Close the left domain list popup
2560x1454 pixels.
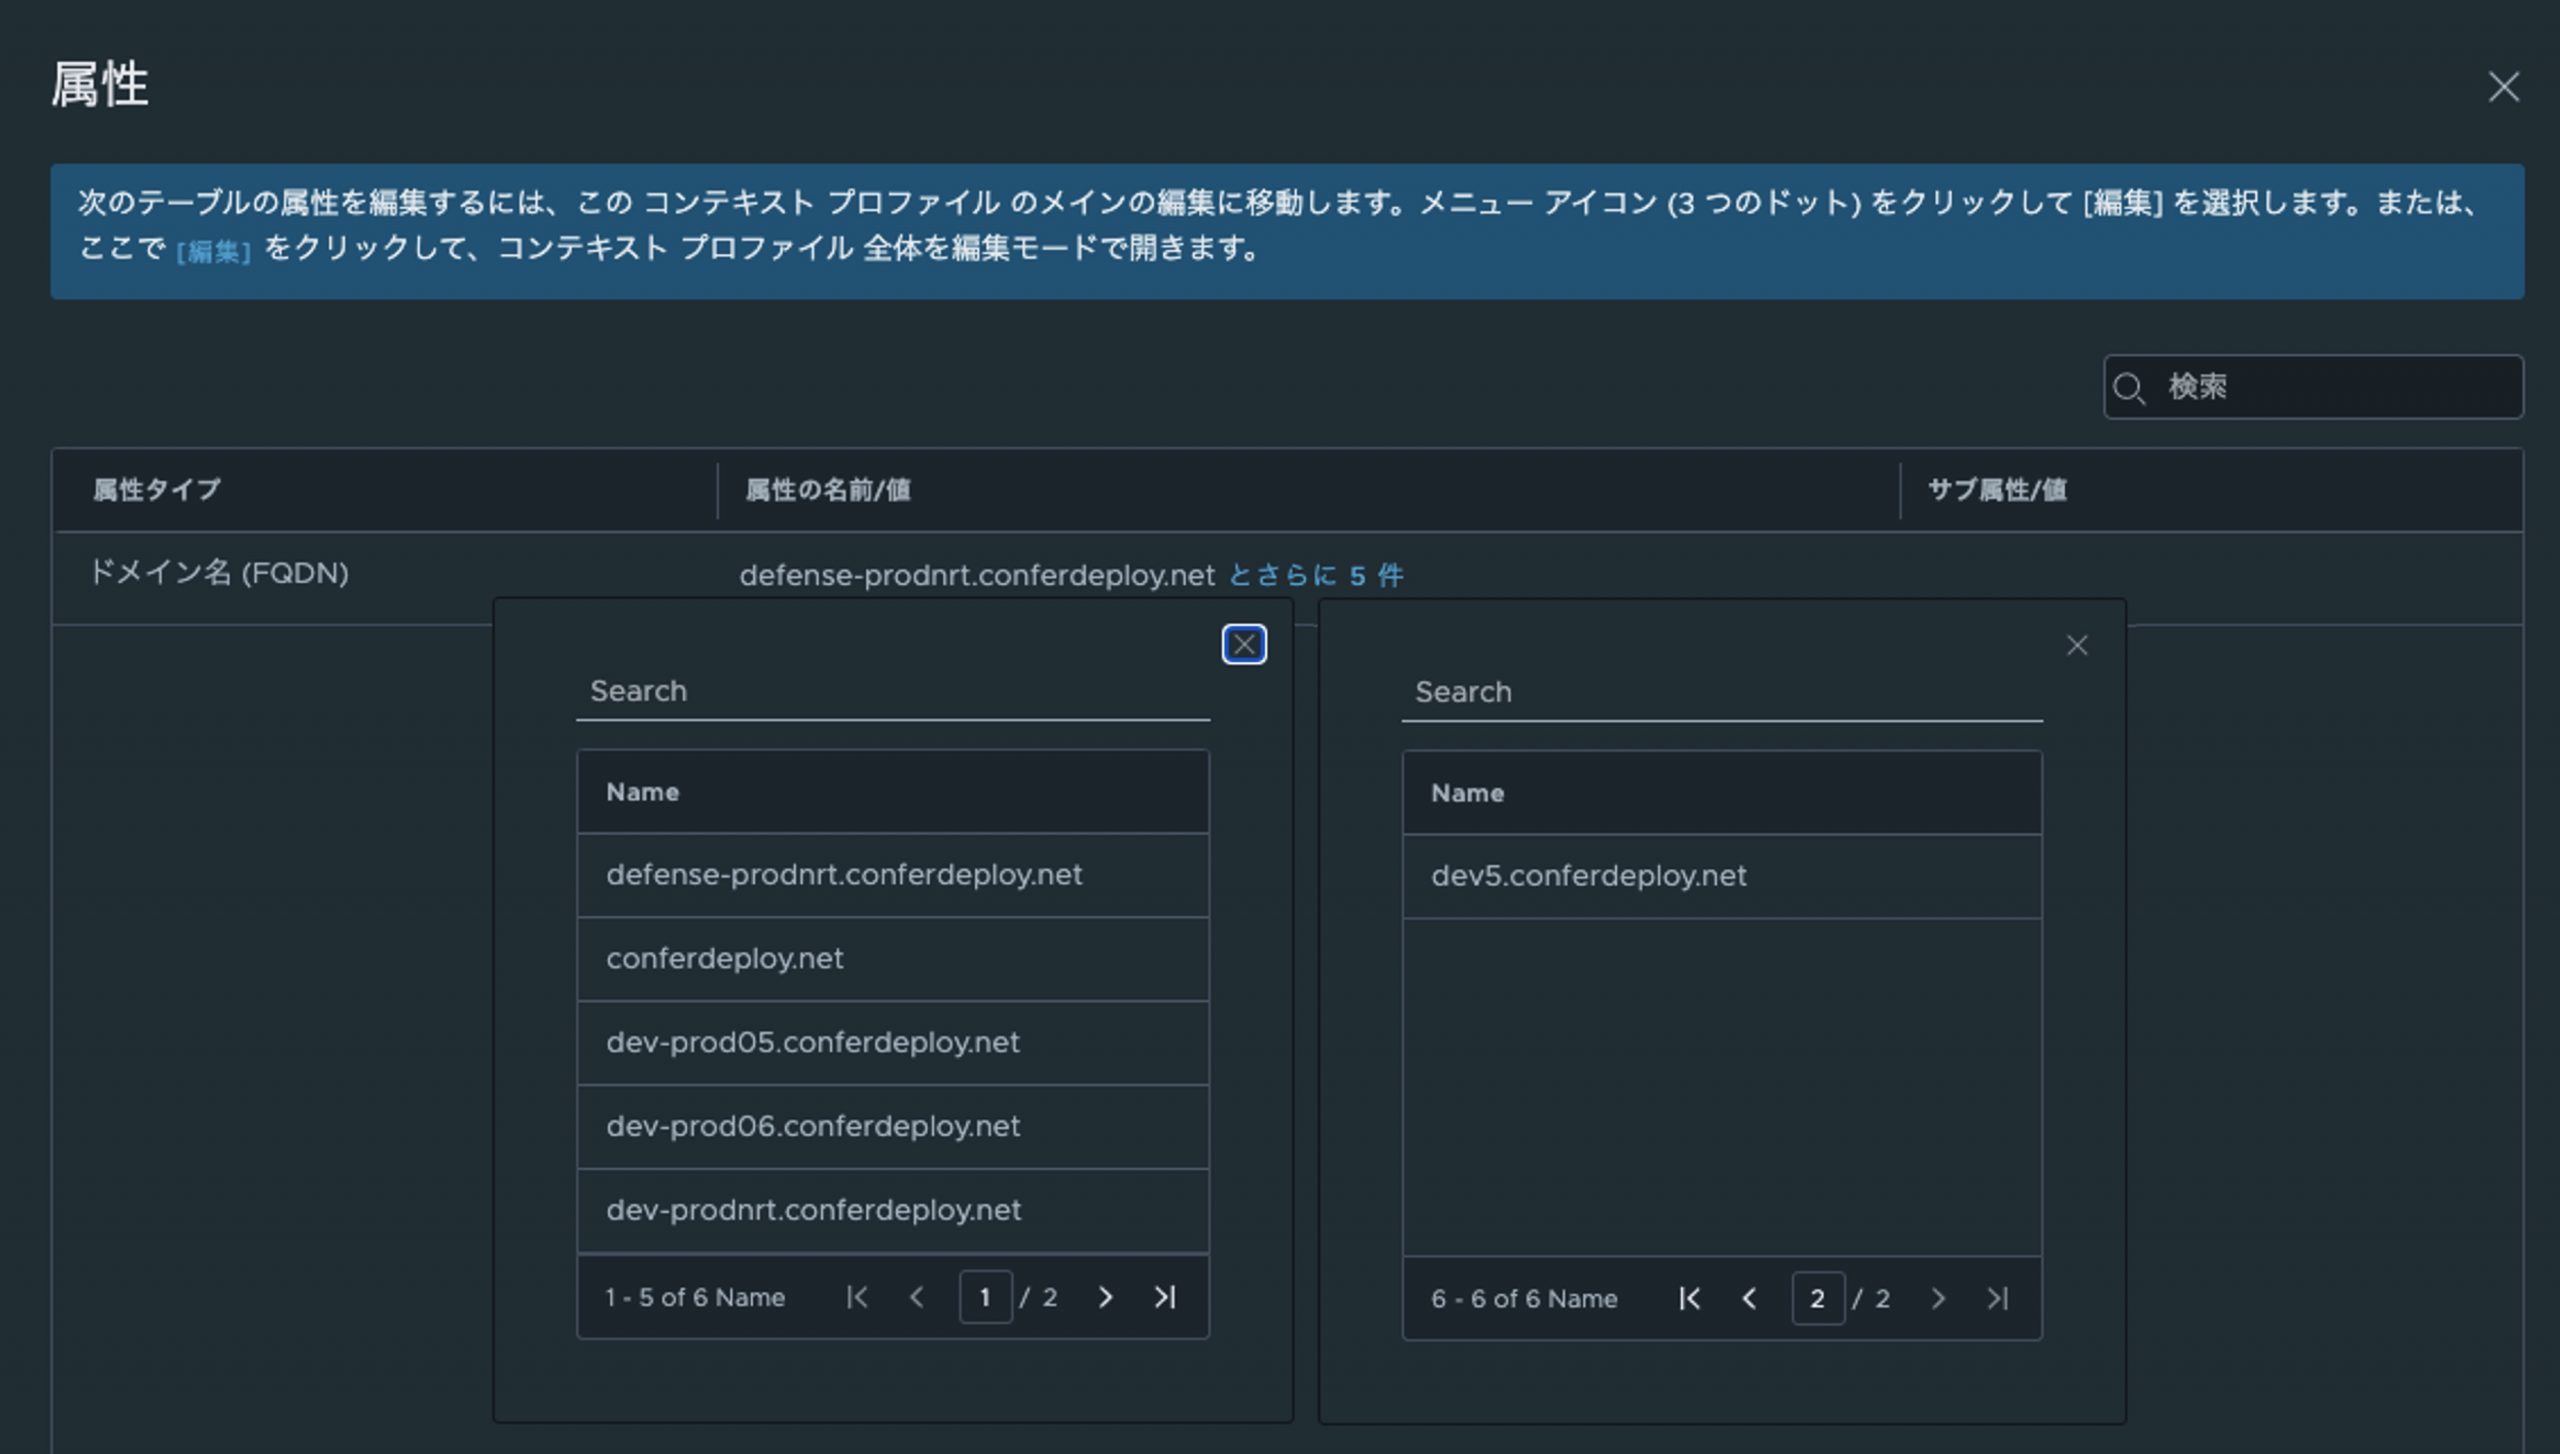coord(1244,645)
